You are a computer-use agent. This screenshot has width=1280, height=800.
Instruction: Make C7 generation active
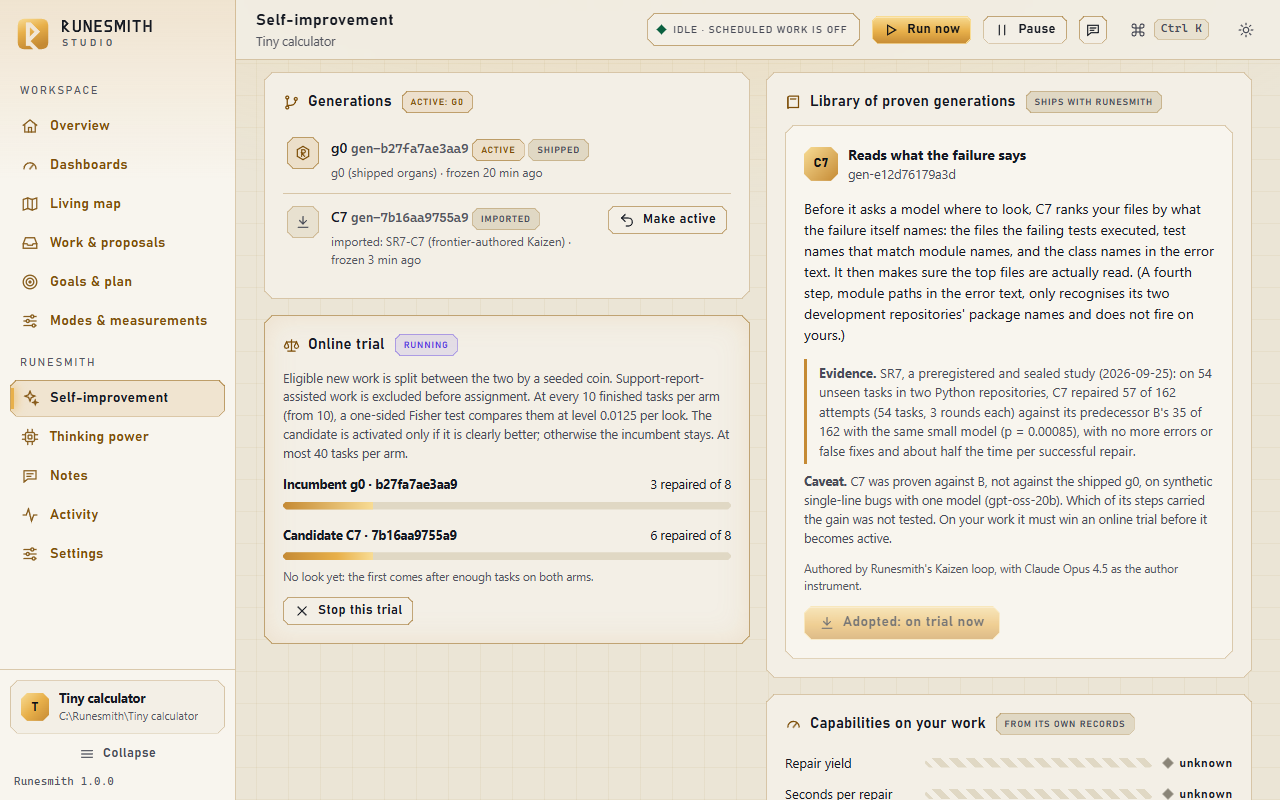click(667, 220)
